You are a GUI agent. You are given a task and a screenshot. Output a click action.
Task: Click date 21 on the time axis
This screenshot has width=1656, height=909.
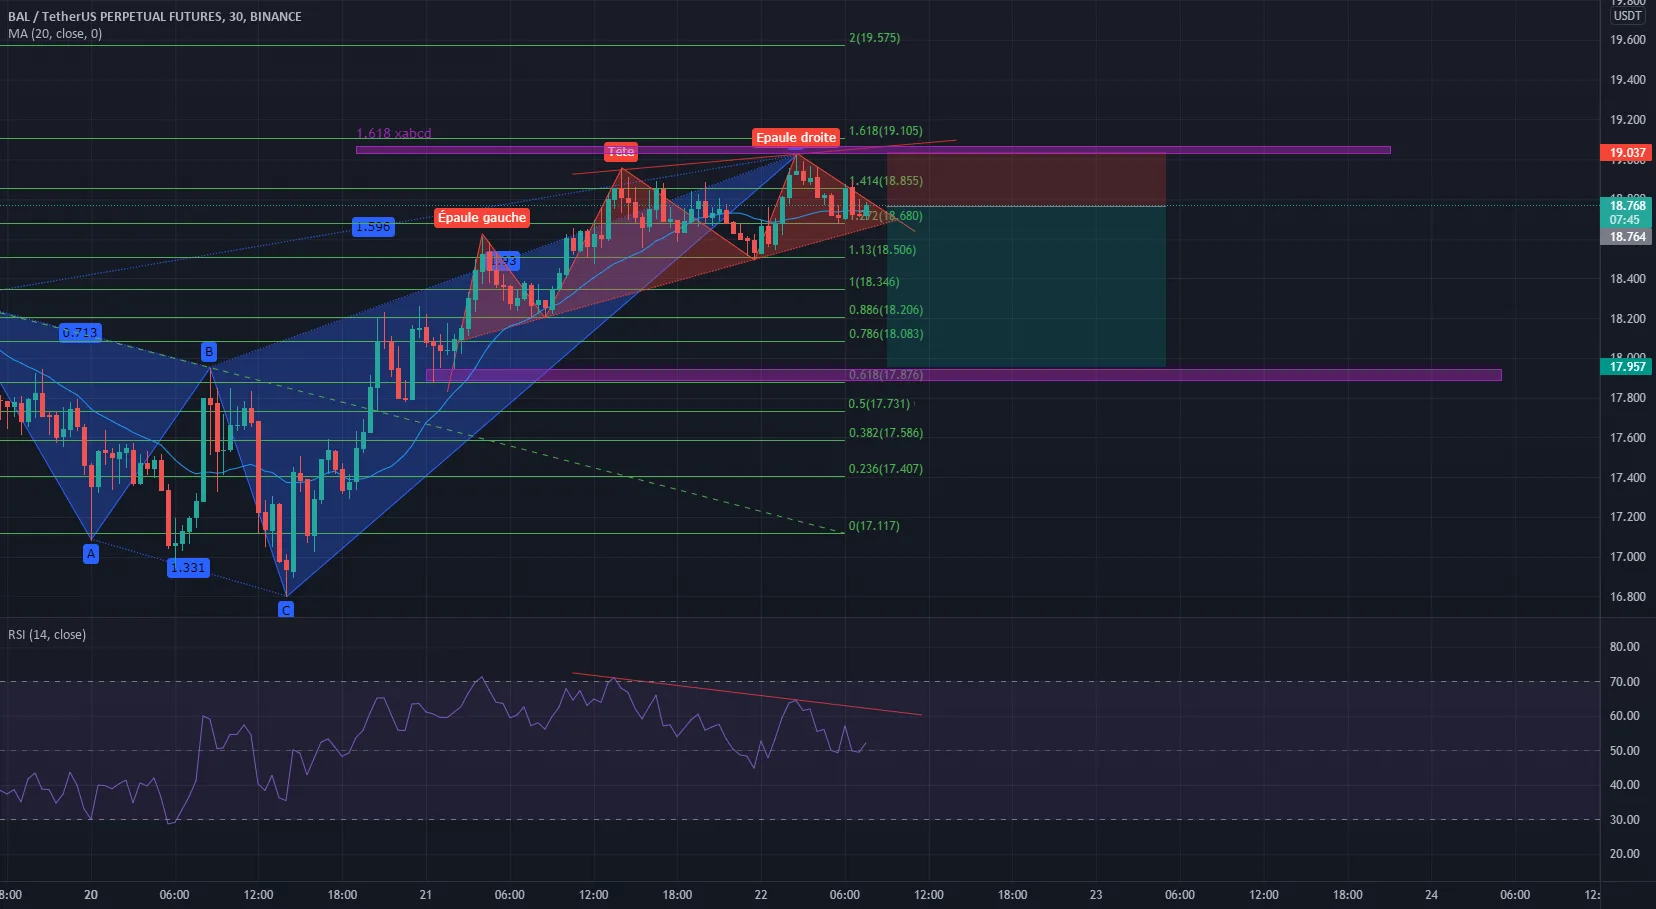click(426, 895)
